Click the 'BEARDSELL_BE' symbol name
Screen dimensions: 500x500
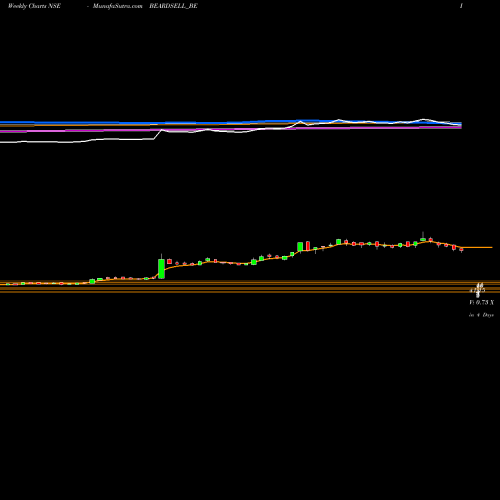coord(173,6)
